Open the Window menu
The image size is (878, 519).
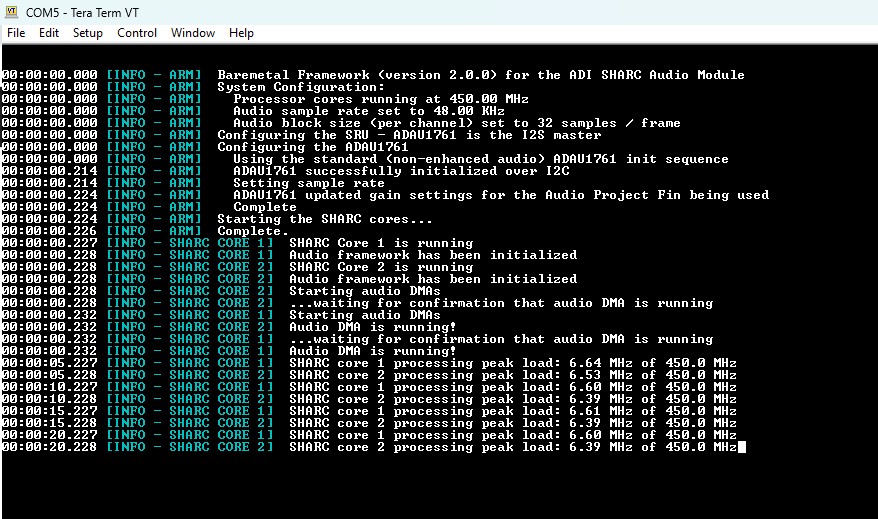(193, 33)
